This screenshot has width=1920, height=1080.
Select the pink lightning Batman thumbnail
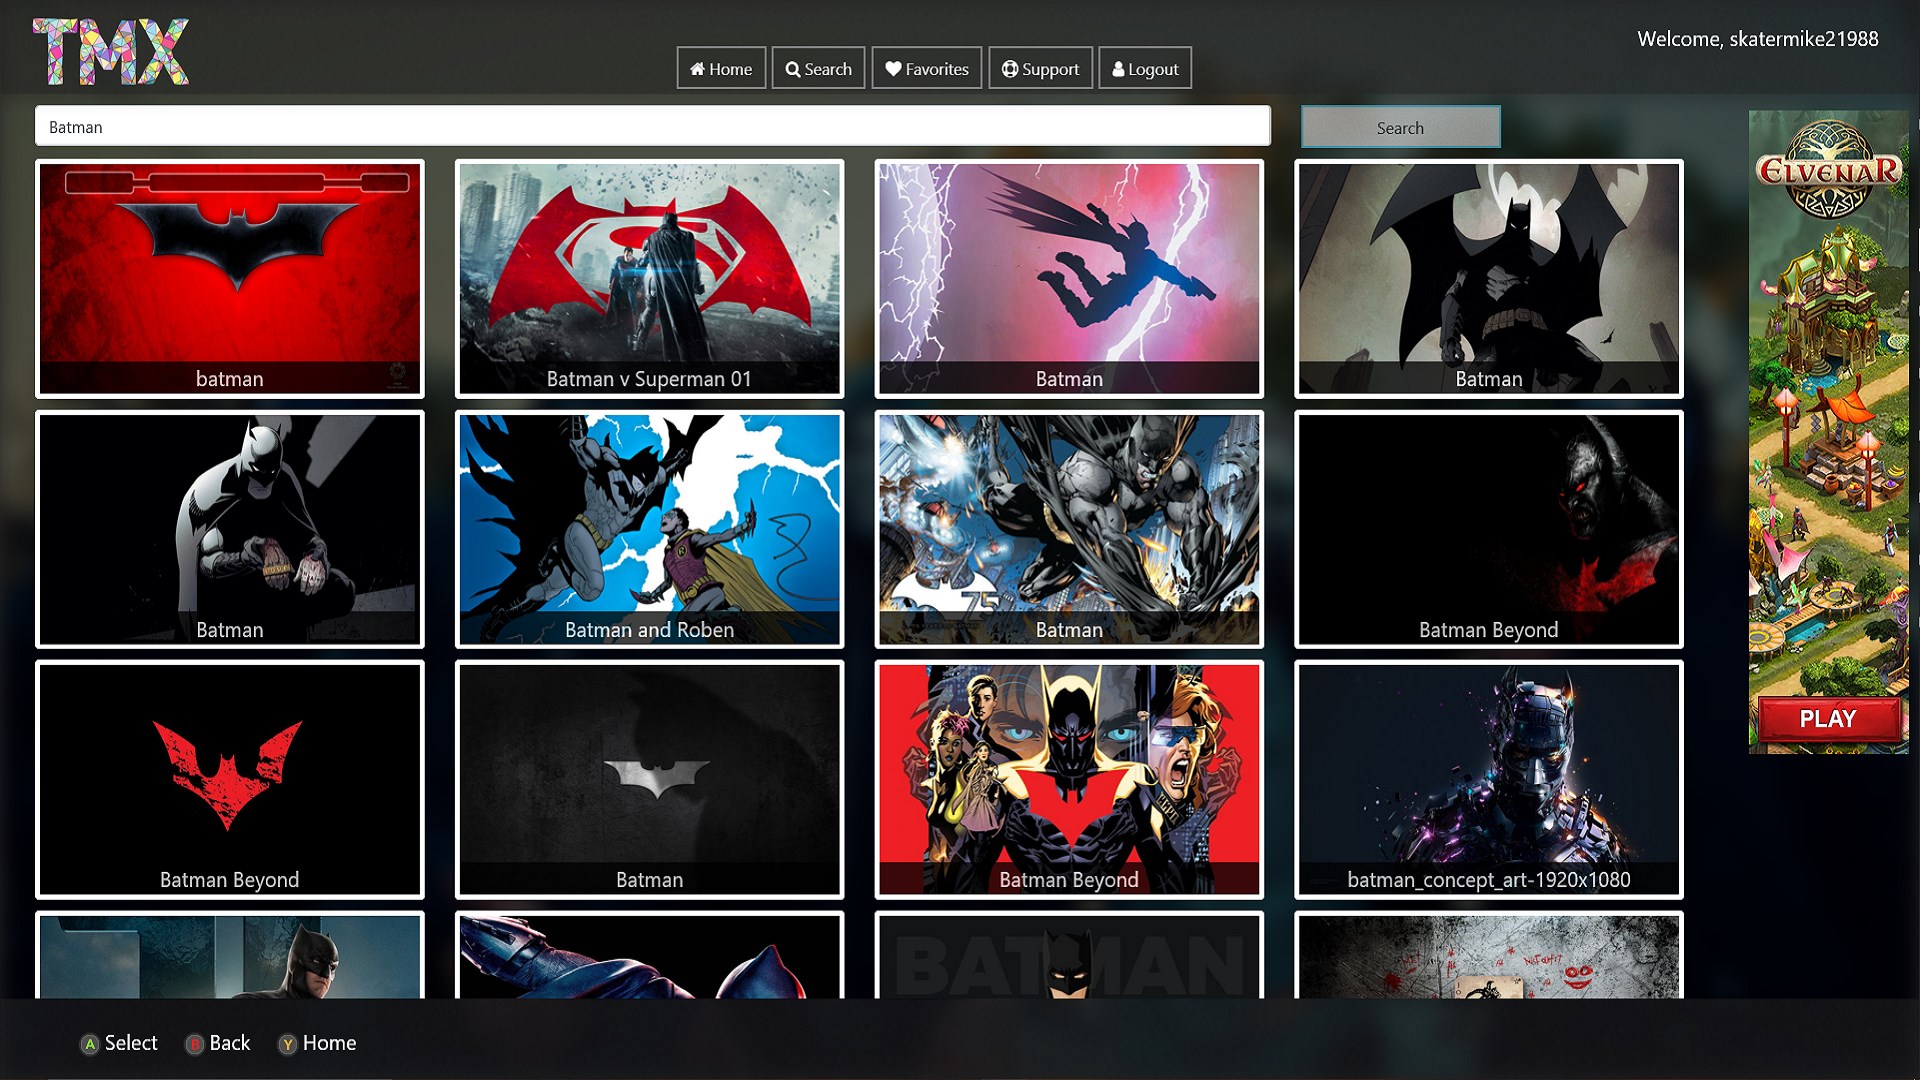tap(1068, 278)
